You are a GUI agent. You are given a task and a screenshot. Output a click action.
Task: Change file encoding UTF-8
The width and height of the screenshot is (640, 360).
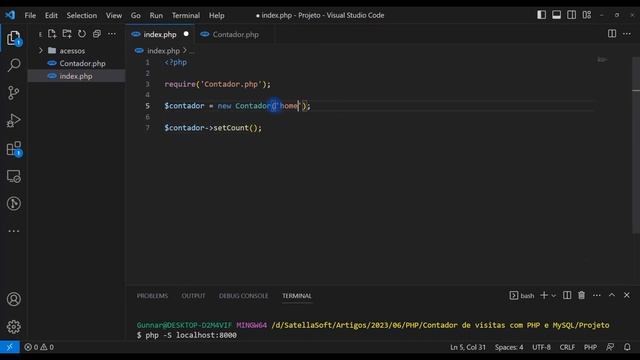coord(541,347)
